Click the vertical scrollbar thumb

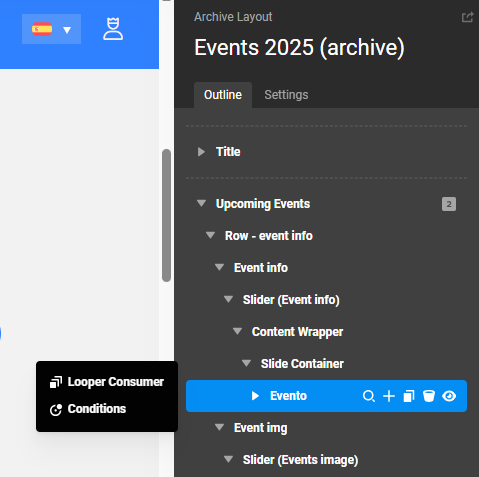pyautogui.click(x=166, y=215)
